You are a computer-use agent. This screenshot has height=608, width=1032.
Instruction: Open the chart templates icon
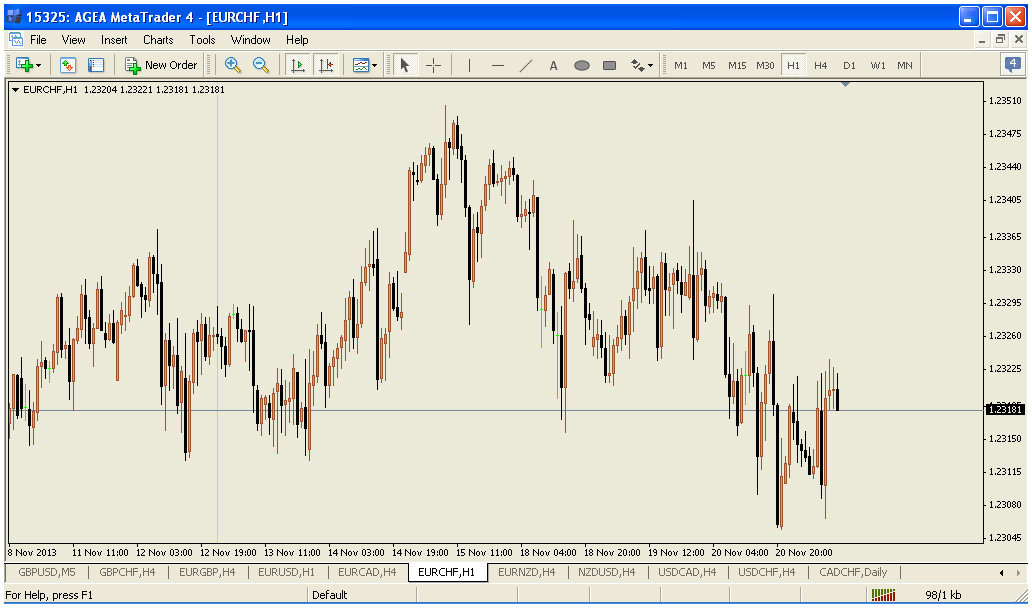pyautogui.click(x=361, y=65)
